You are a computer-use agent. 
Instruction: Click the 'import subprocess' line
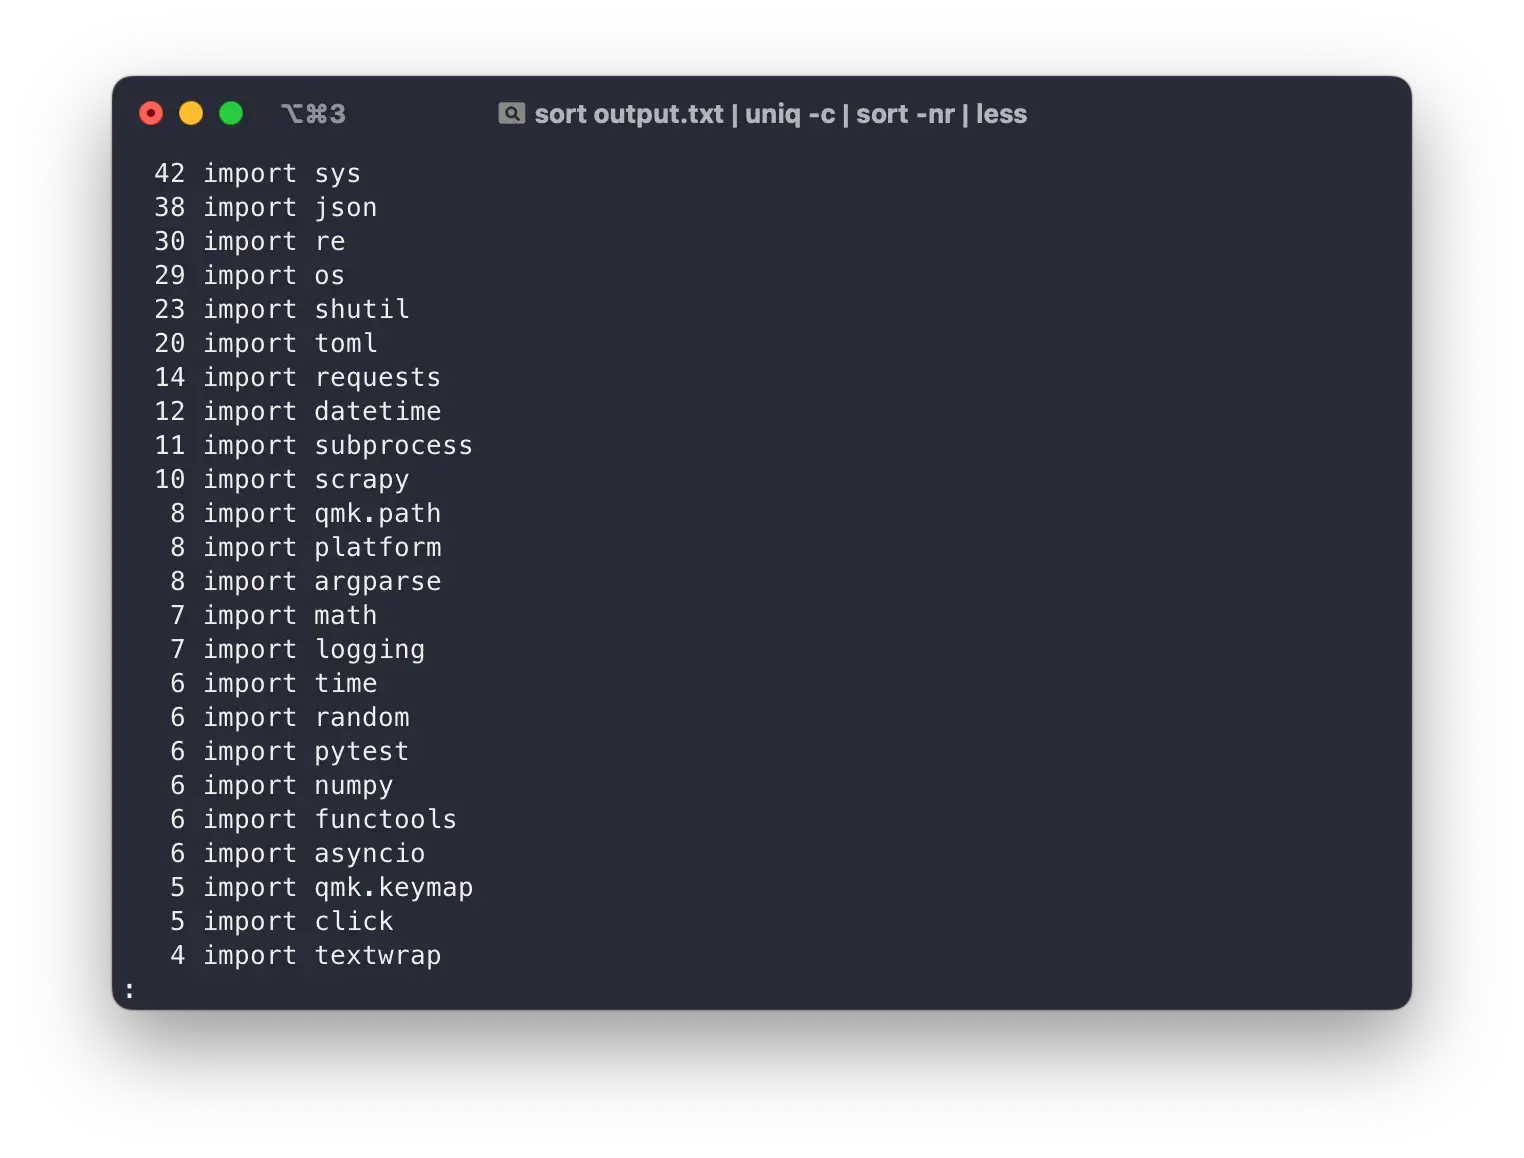tap(338, 446)
